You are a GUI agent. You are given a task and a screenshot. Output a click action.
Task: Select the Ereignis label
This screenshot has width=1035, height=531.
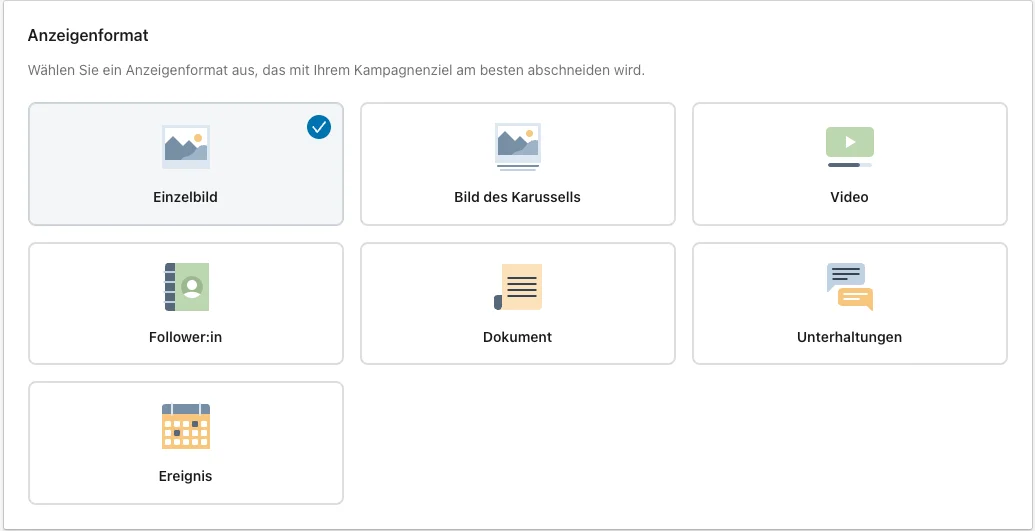pos(185,476)
